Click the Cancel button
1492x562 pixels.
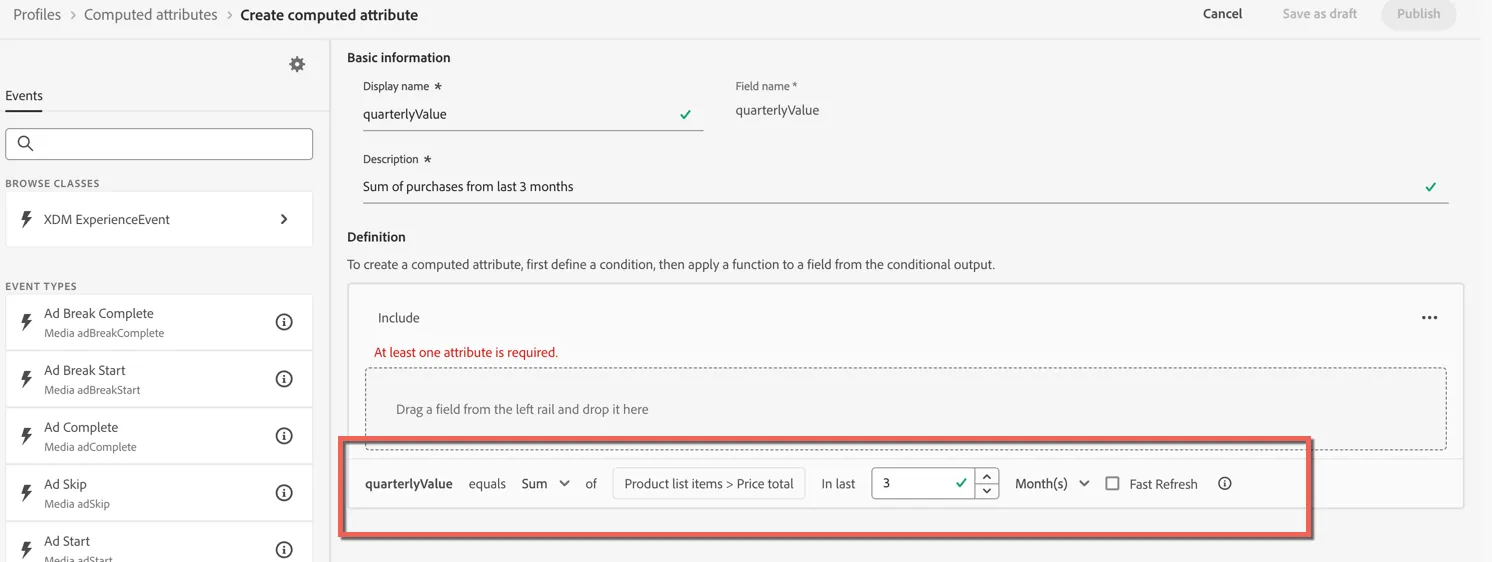coord(1222,14)
